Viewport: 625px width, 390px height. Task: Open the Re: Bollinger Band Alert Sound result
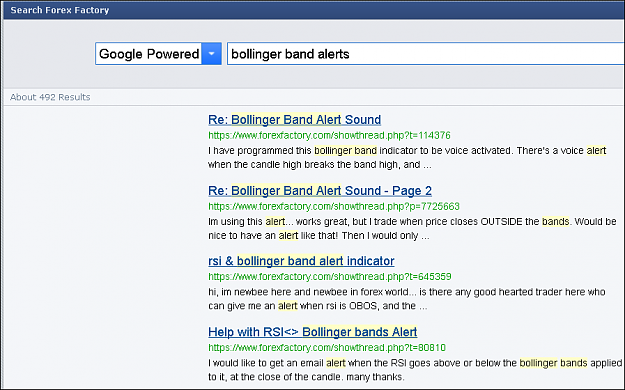(295, 120)
